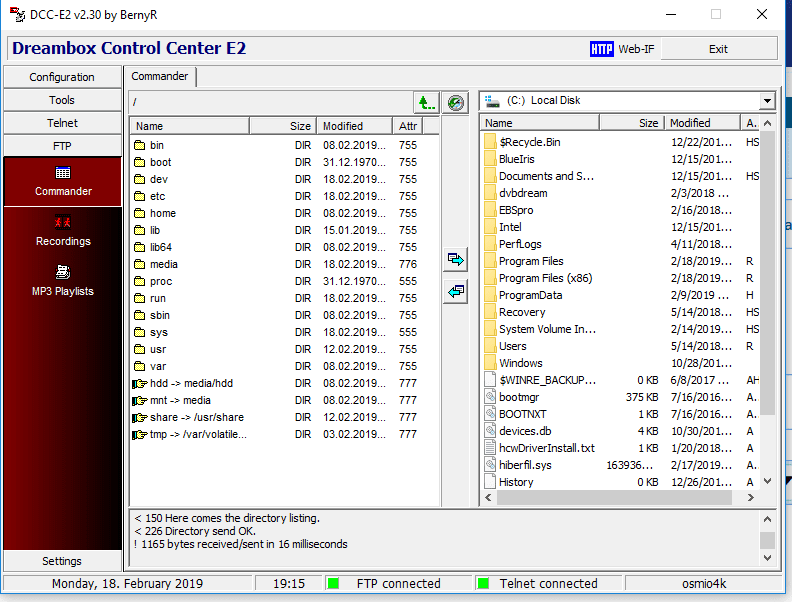
Task: Click the hdd symlink pointing-hand icon
Action: coord(139,384)
